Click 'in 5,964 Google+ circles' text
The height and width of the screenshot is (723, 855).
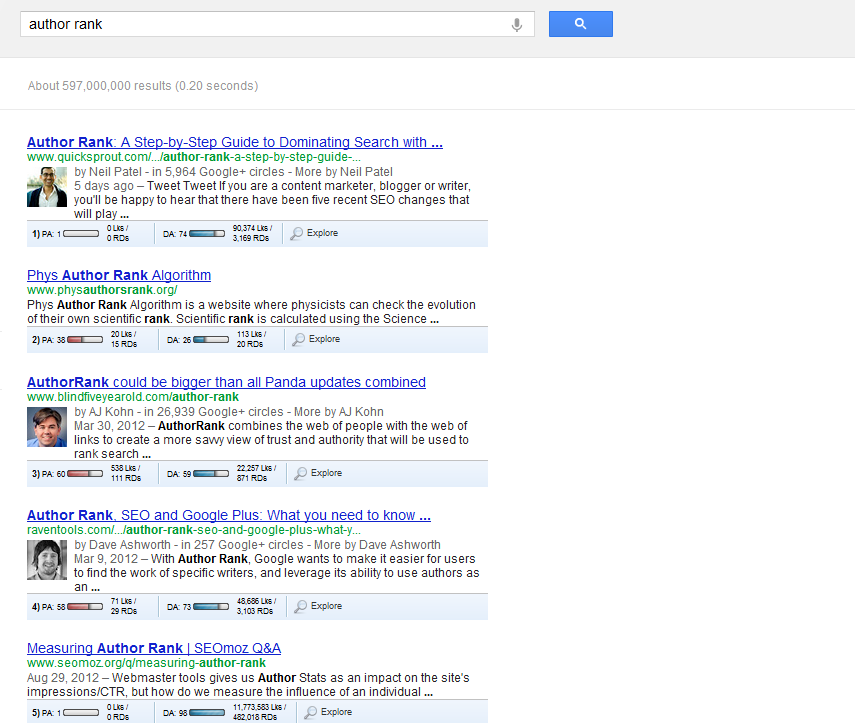click(x=218, y=172)
